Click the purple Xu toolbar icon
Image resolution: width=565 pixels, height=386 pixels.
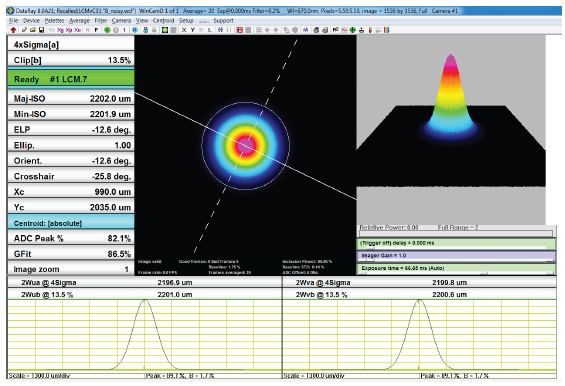coord(77,30)
